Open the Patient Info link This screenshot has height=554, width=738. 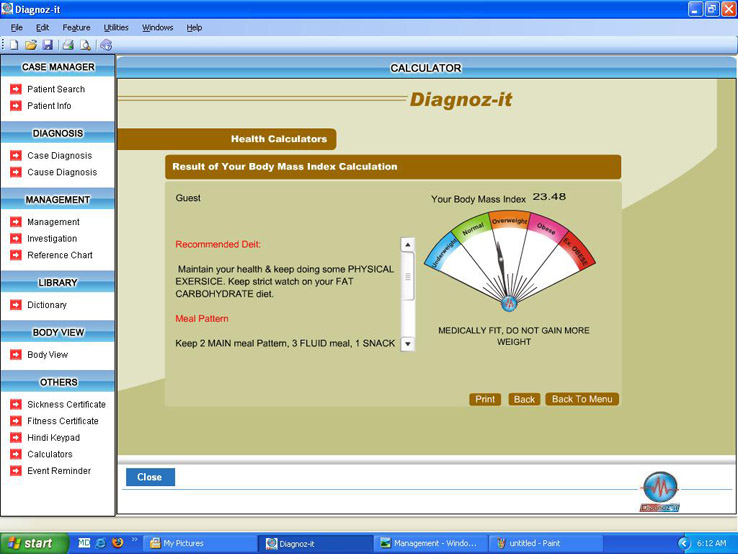click(x=49, y=105)
